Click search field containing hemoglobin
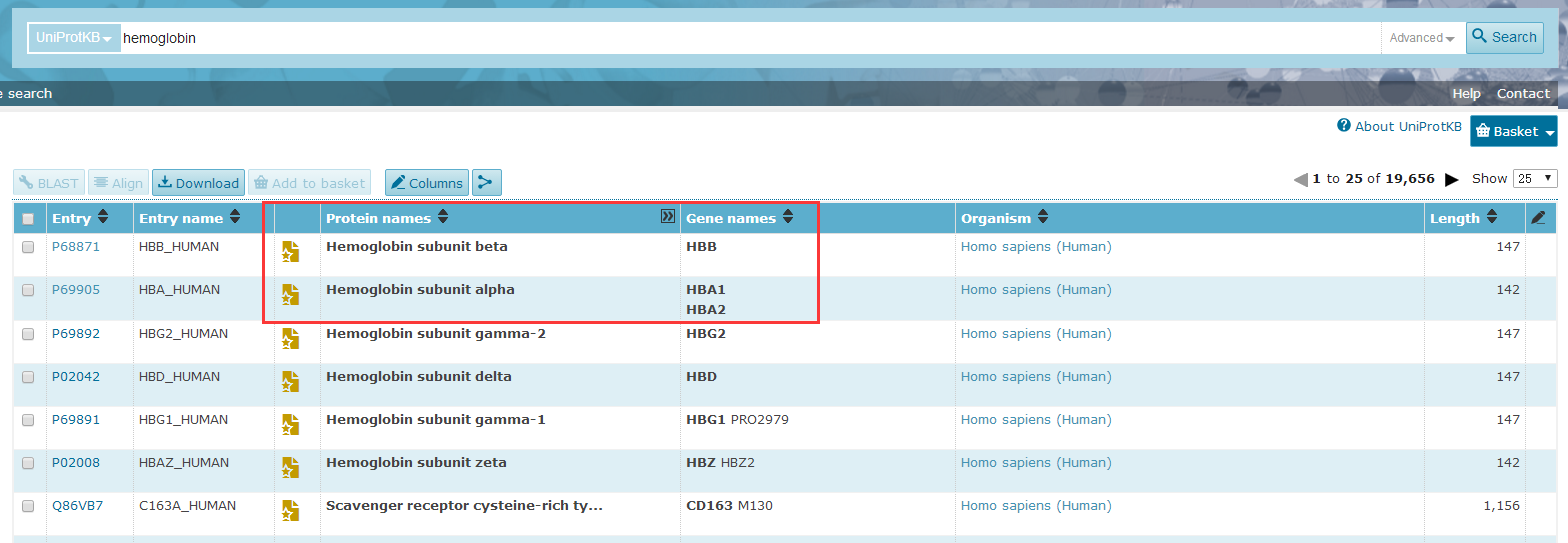Viewport: 1568px width, 543px height. tap(750, 38)
